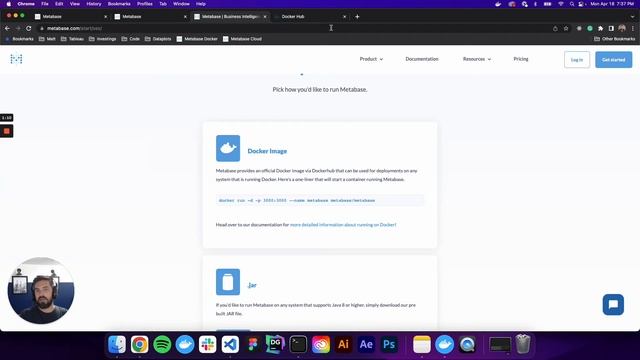Reload the page in Chrome
The image size is (640, 360).
point(29,28)
